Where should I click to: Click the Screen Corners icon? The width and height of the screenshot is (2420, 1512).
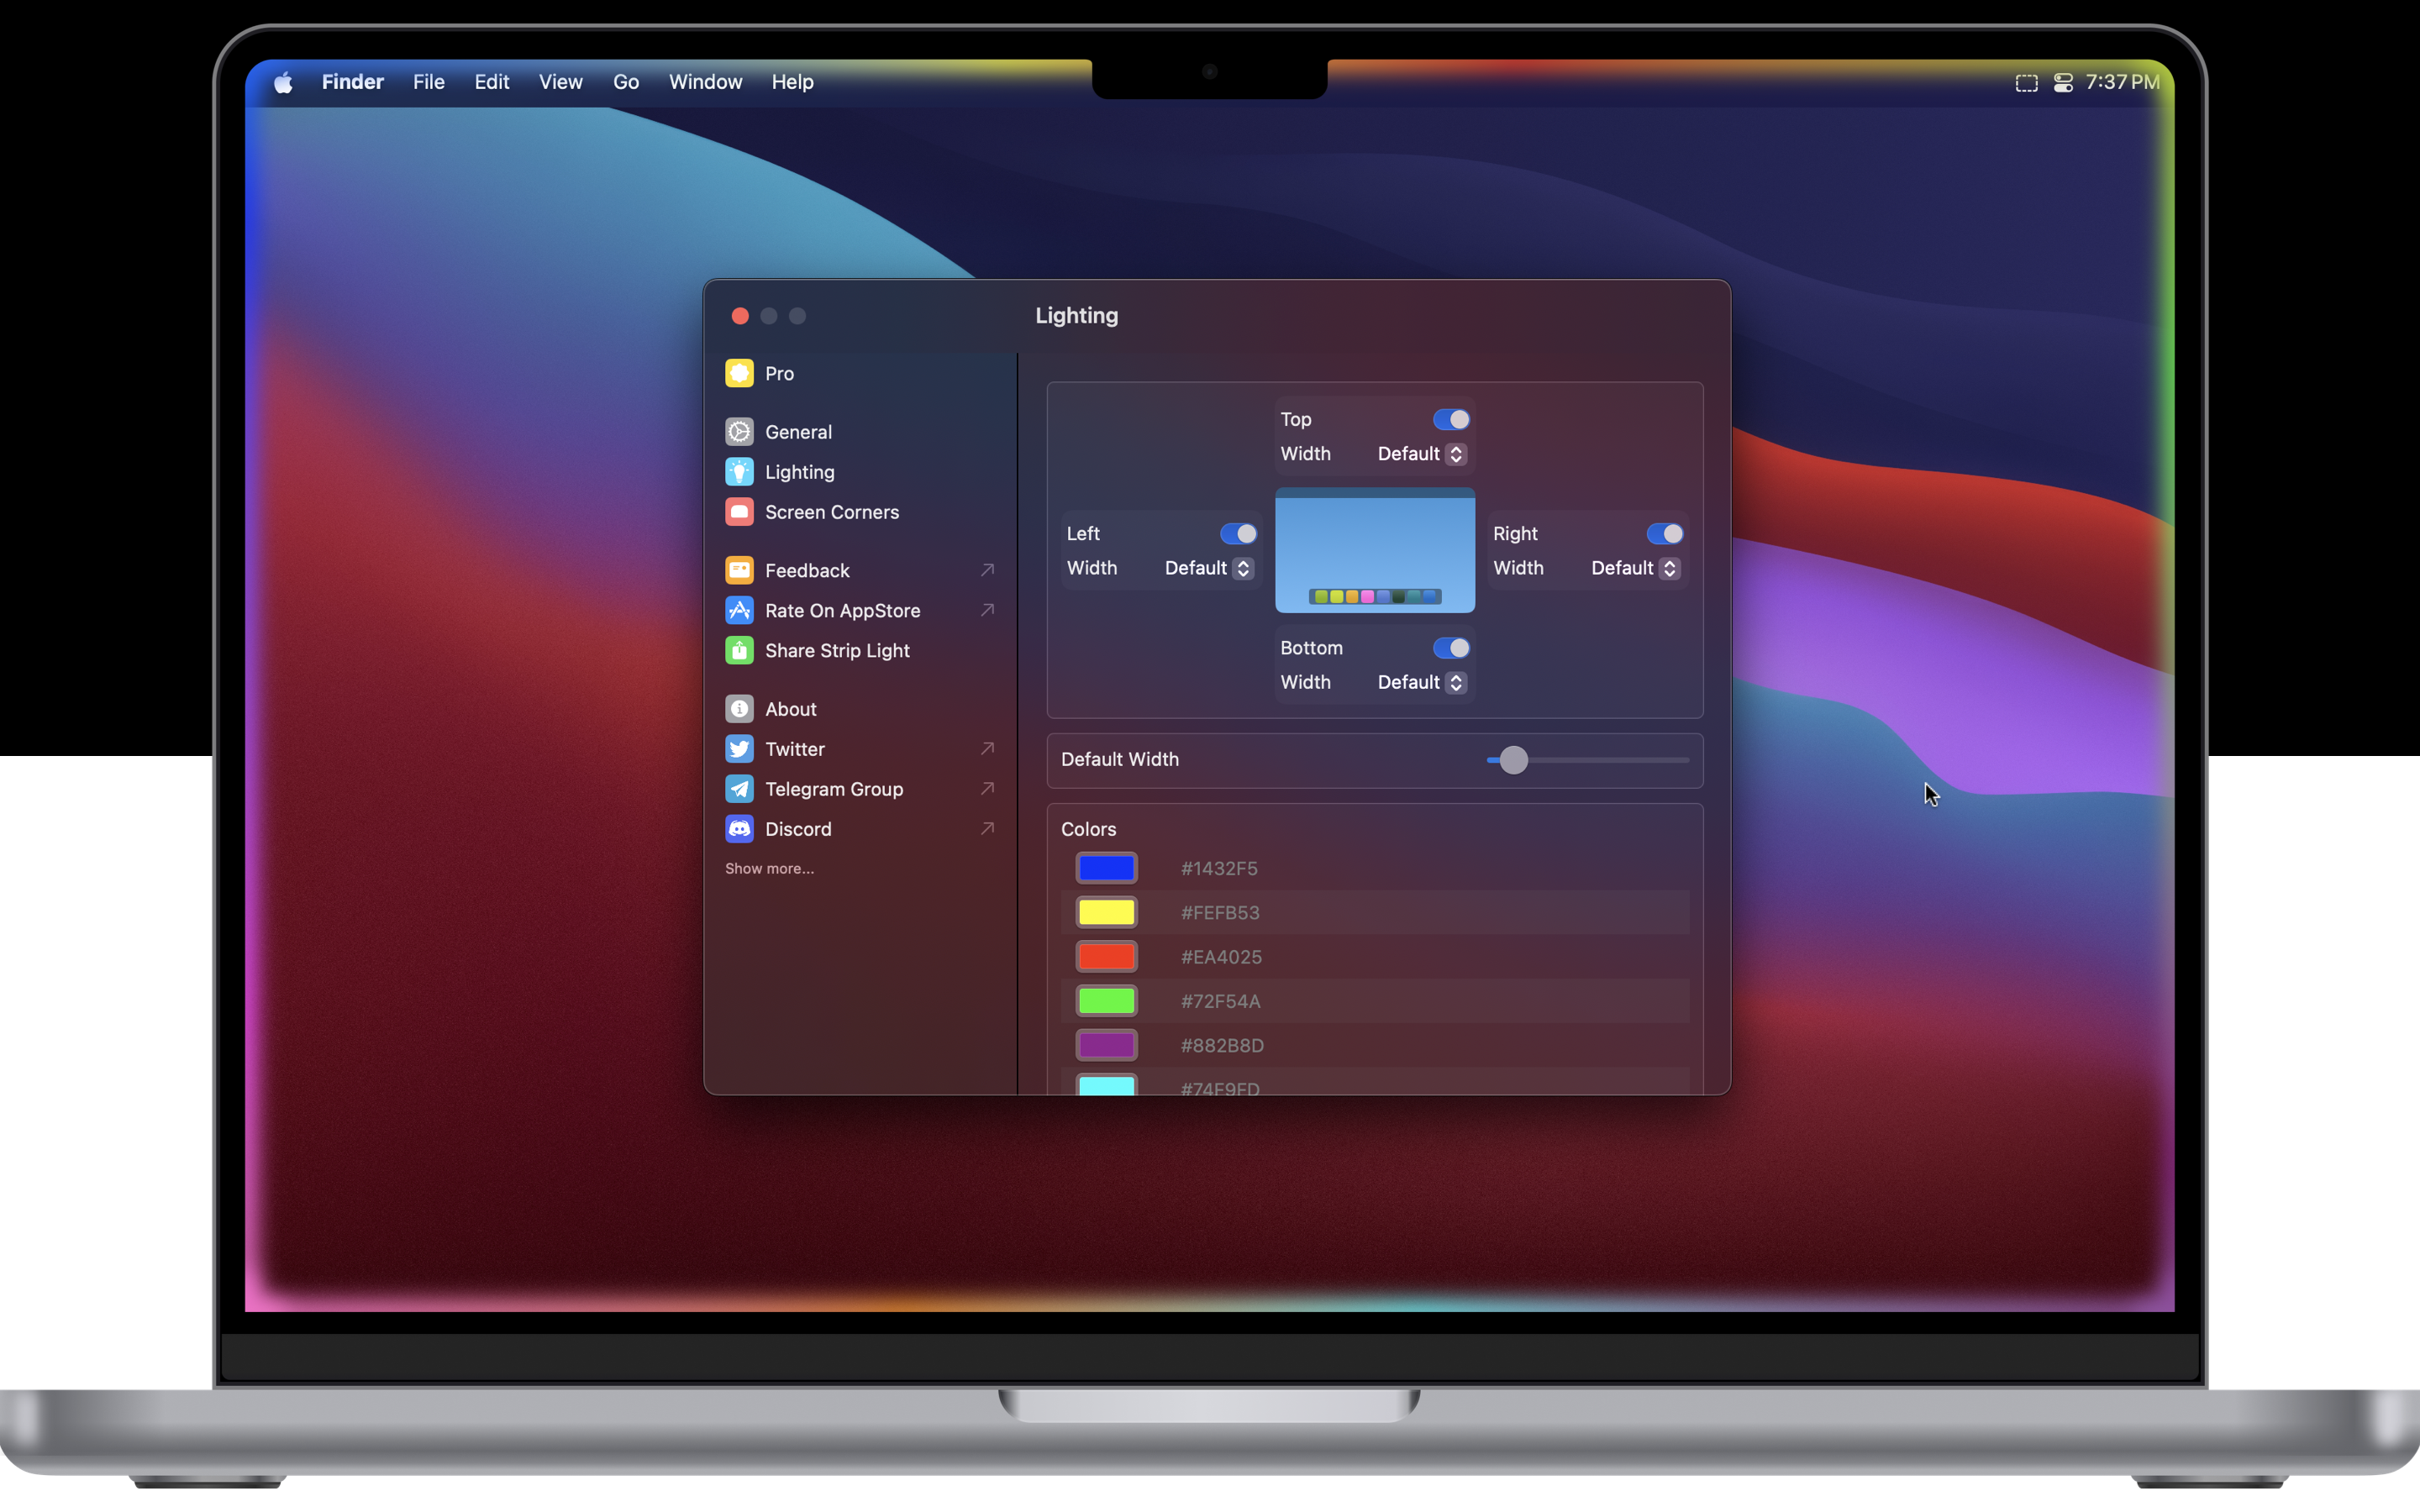click(739, 511)
